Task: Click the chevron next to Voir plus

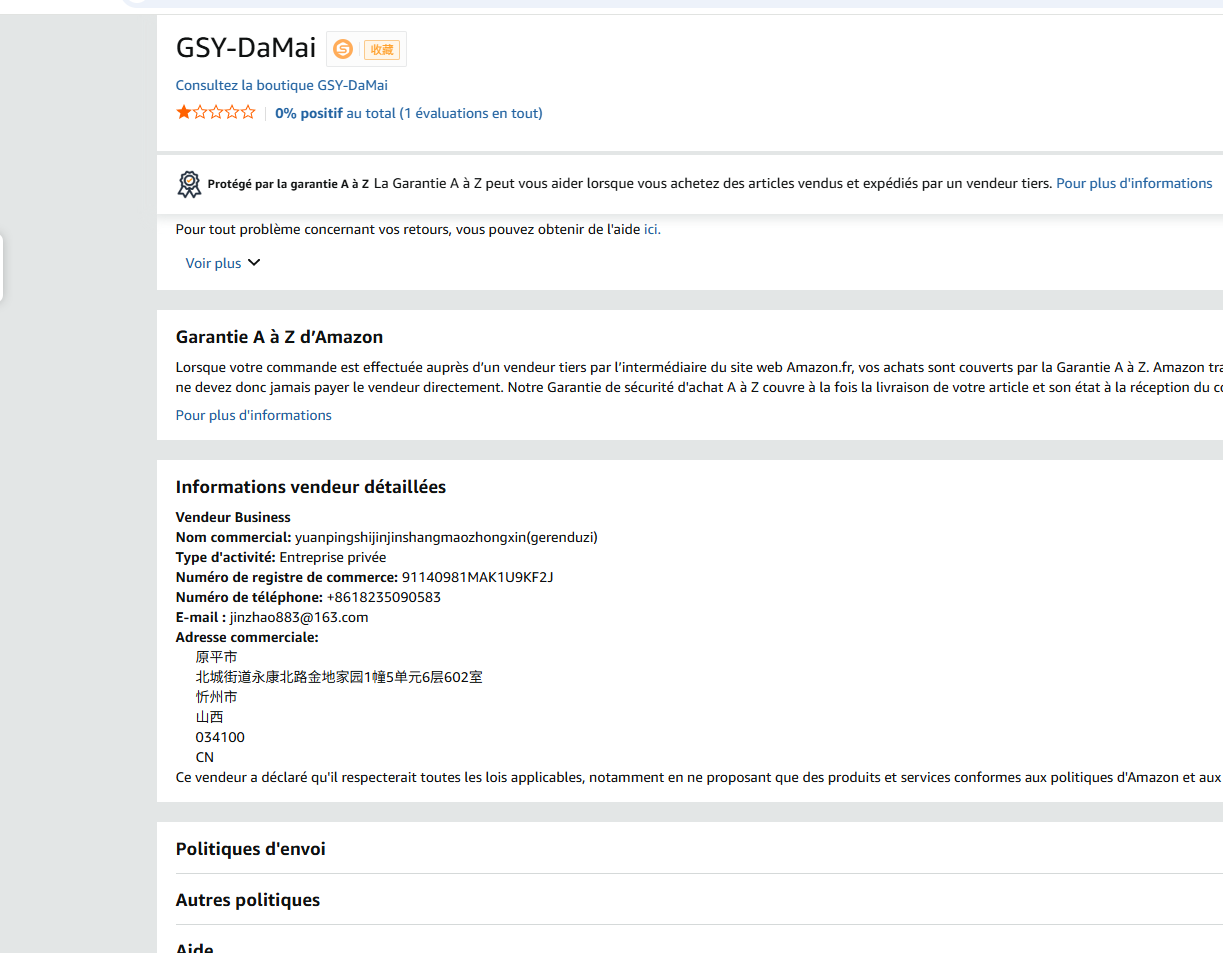Action: (254, 263)
